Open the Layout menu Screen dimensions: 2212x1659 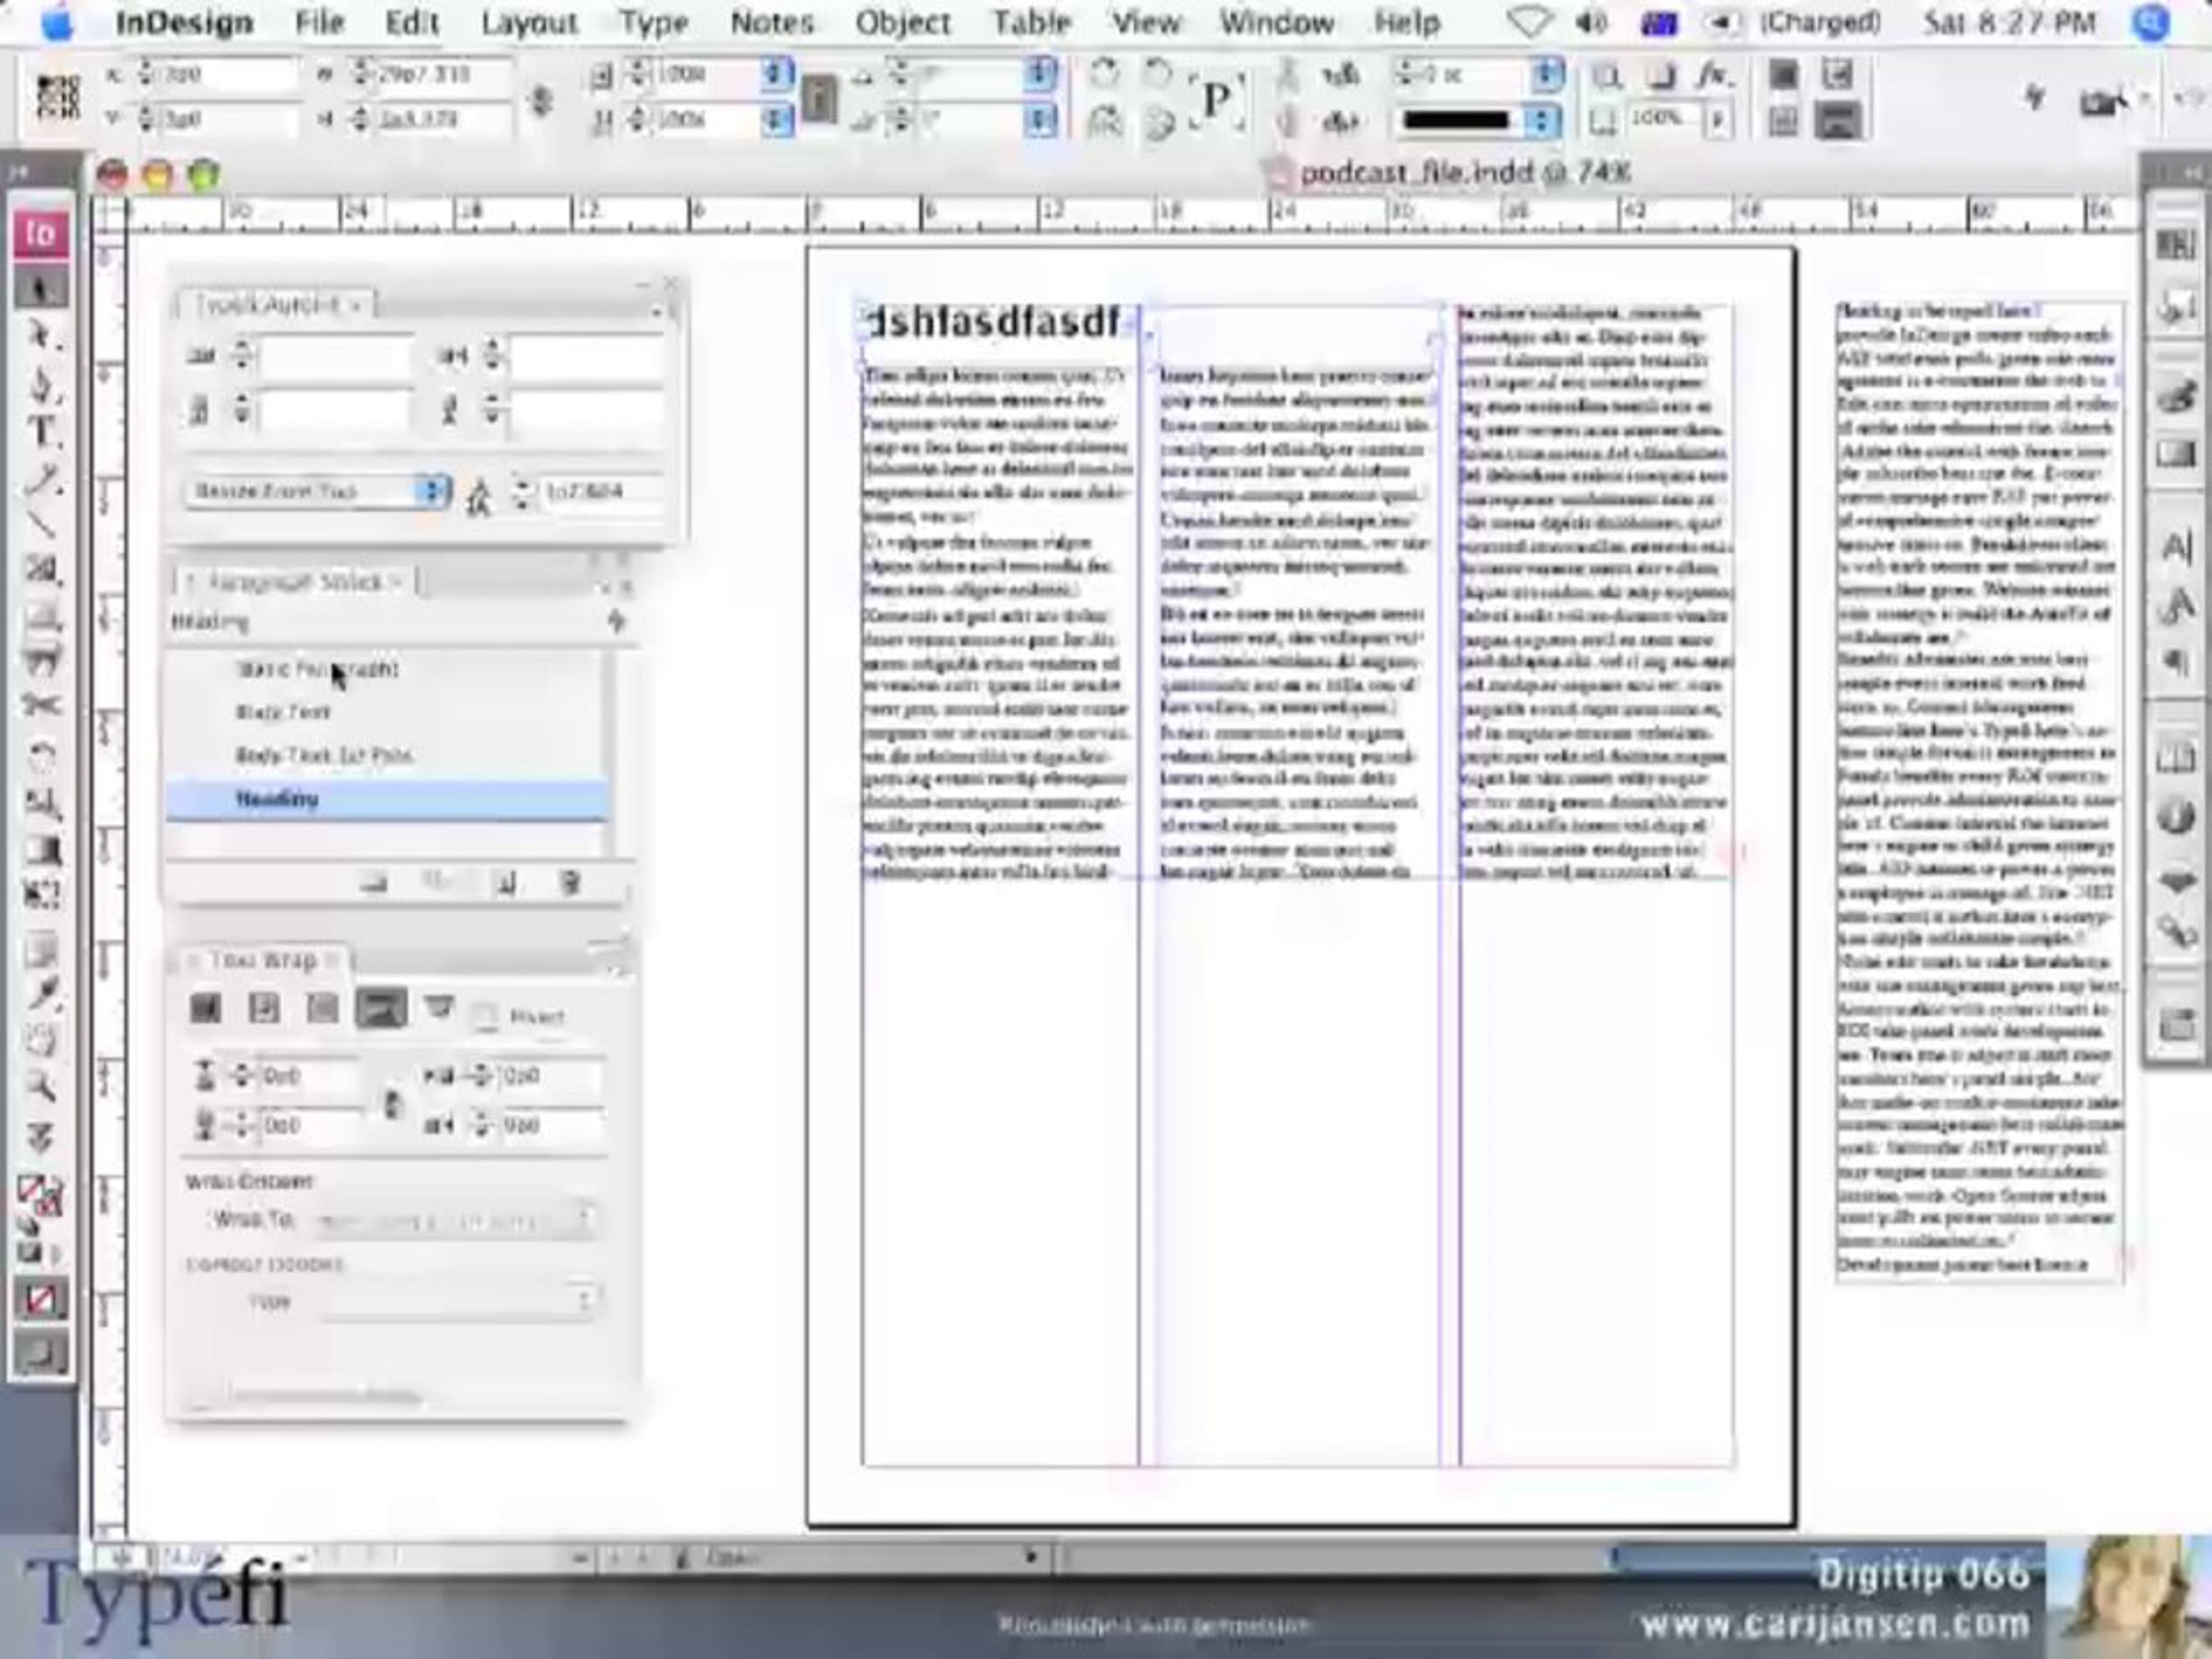(529, 22)
